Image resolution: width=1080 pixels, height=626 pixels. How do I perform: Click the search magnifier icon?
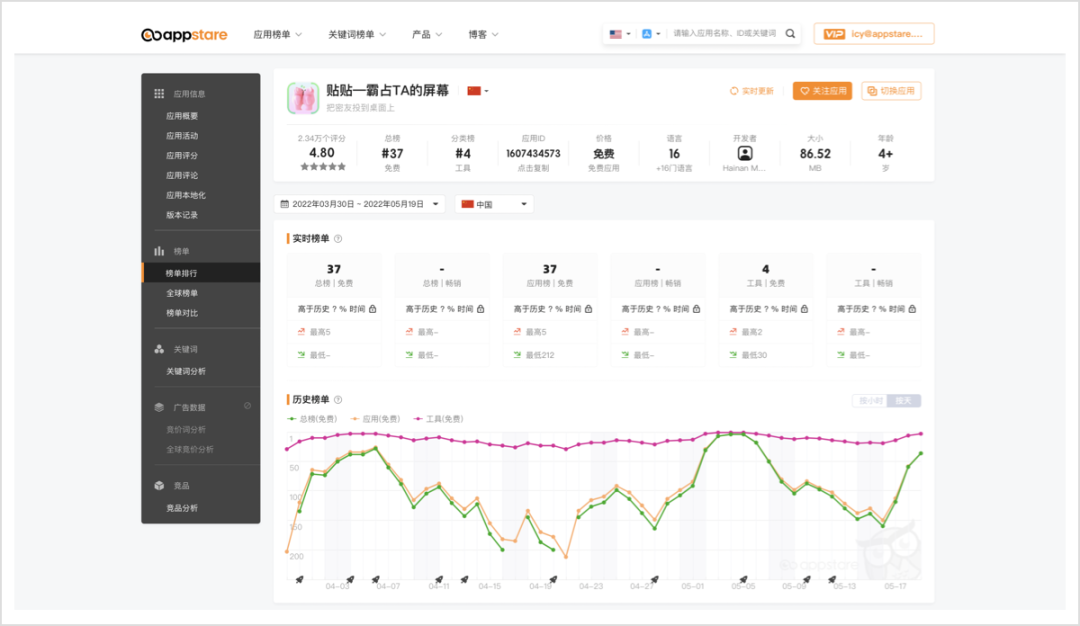click(790, 34)
